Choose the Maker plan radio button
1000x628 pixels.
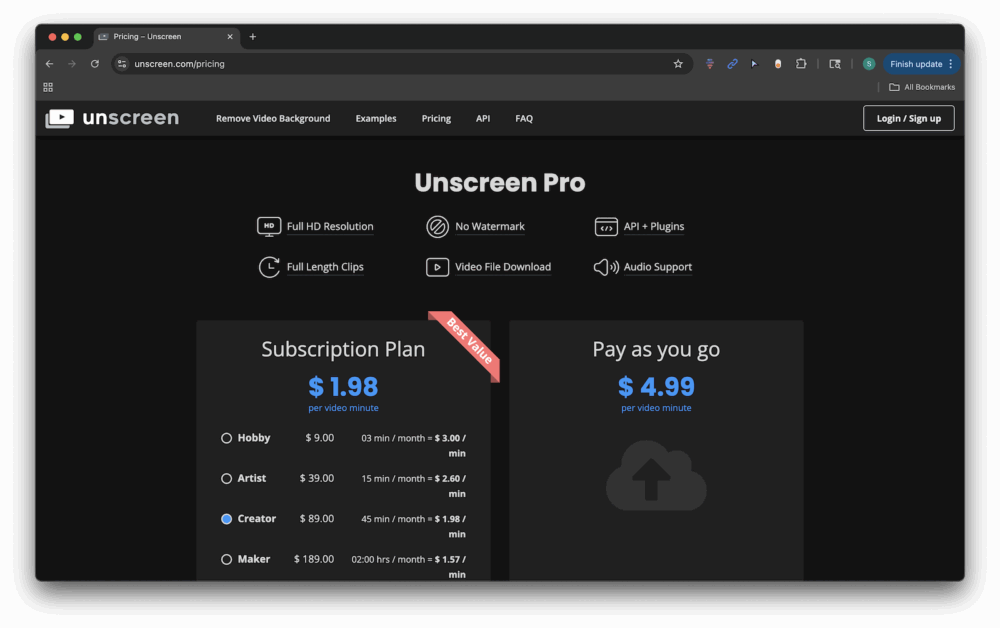tap(227, 560)
